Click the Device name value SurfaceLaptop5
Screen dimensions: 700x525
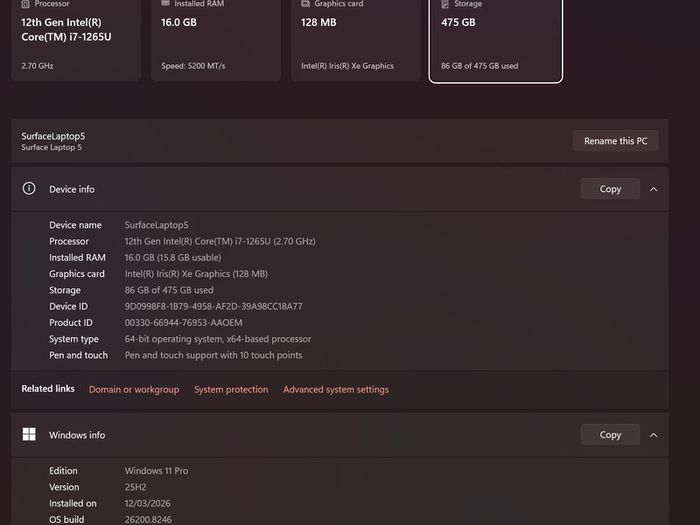pos(156,225)
